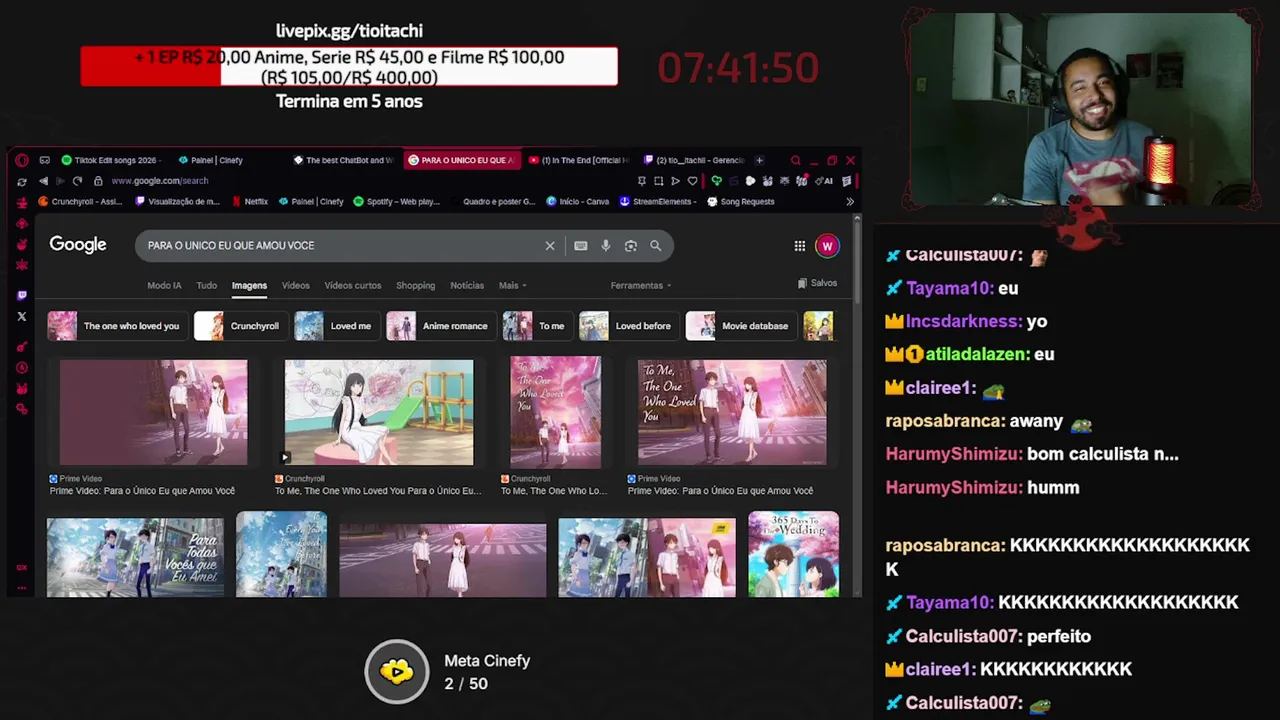Viewport: 1280px width, 720px height.
Task: Open X (Twitter) in the Opera sidebar
Action: click(x=22, y=317)
